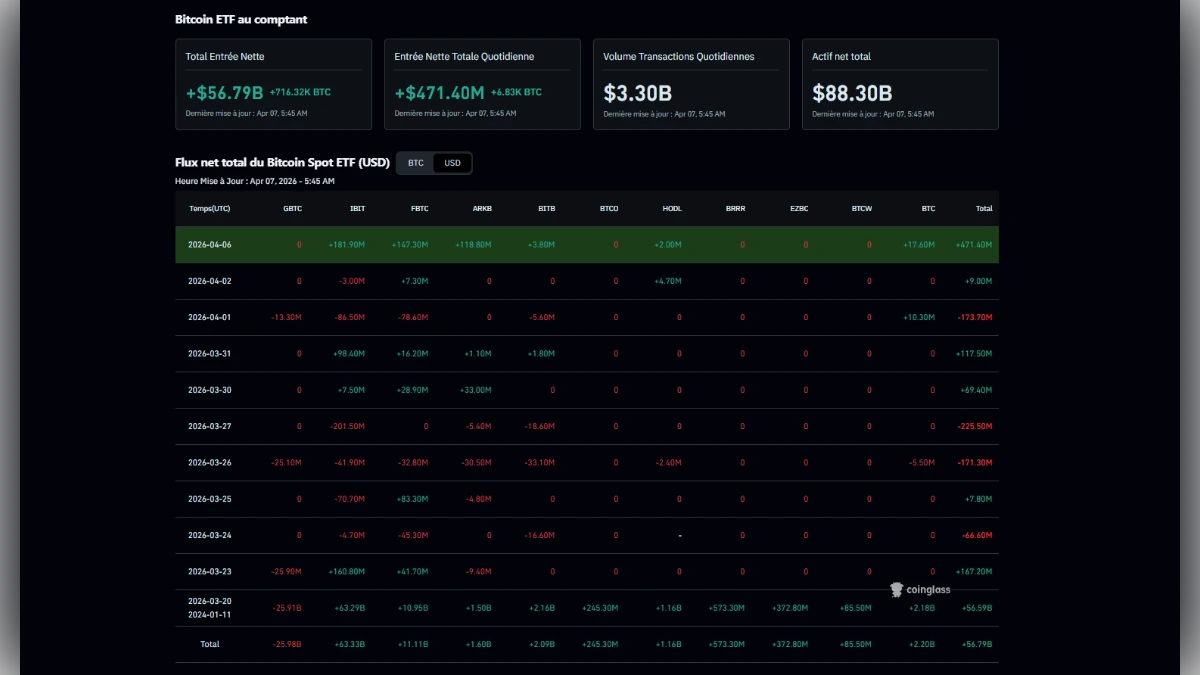Select the Flux net total section title
The height and width of the screenshot is (675, 1200).
(283, 162)
